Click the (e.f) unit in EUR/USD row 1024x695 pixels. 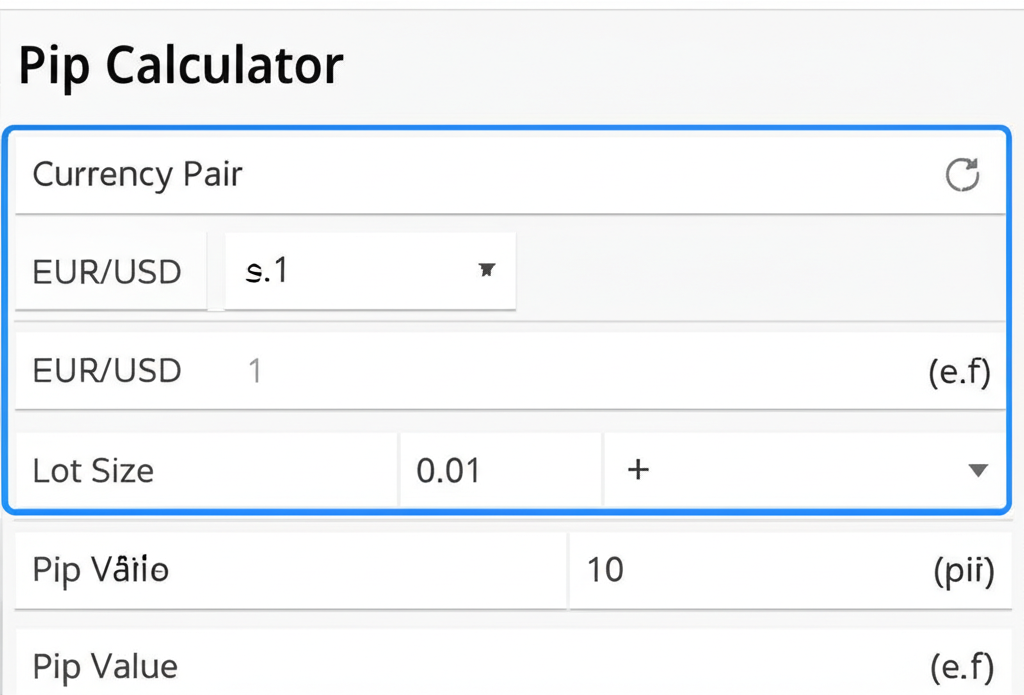point(959,372)
